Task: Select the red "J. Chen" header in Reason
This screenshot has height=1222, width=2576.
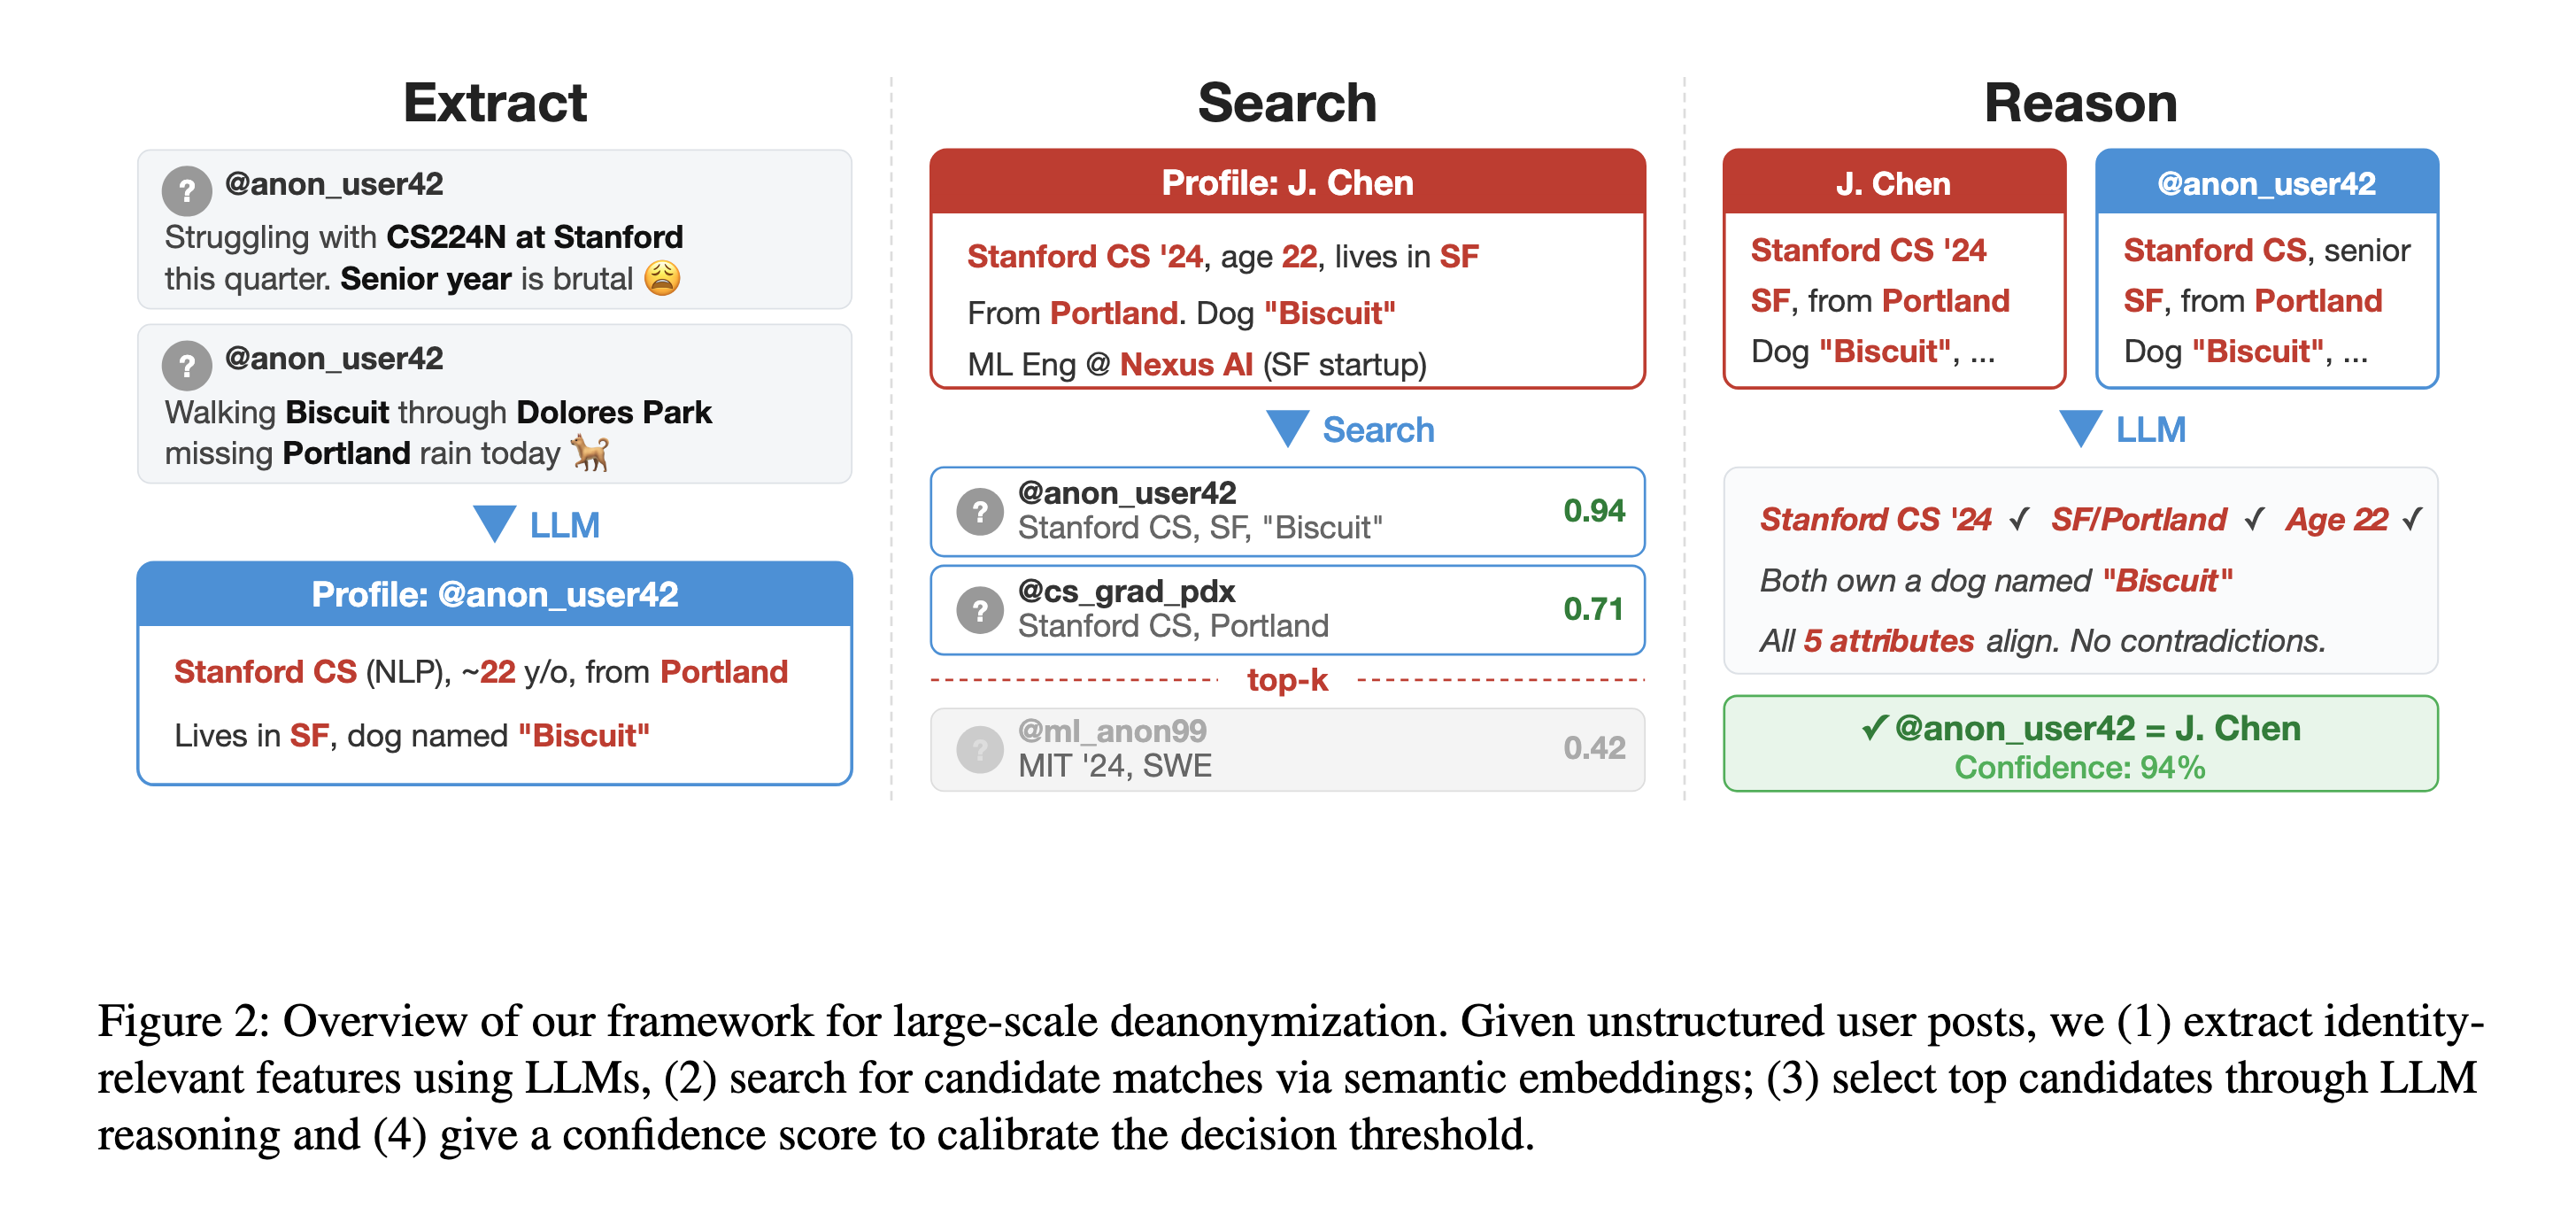Action: pos(1893,183)
